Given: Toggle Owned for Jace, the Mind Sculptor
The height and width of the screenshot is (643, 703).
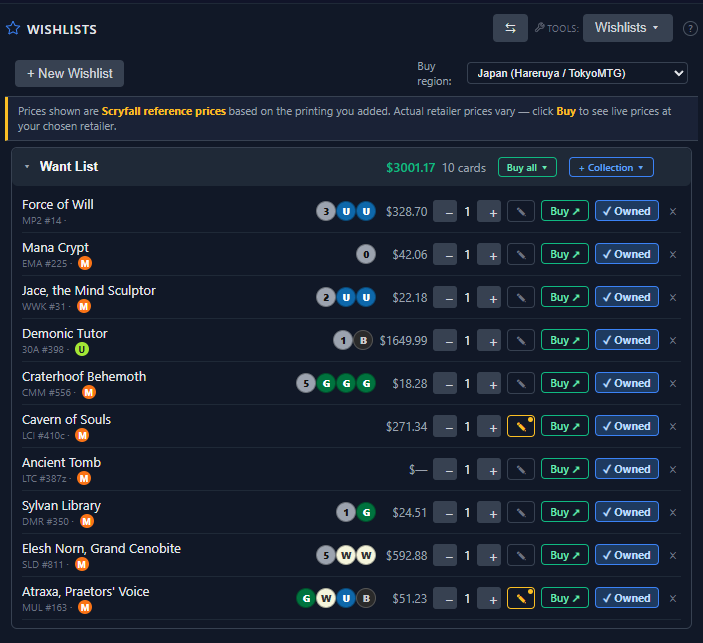Looking at the screenshot, I should click(x=627, y=297).
